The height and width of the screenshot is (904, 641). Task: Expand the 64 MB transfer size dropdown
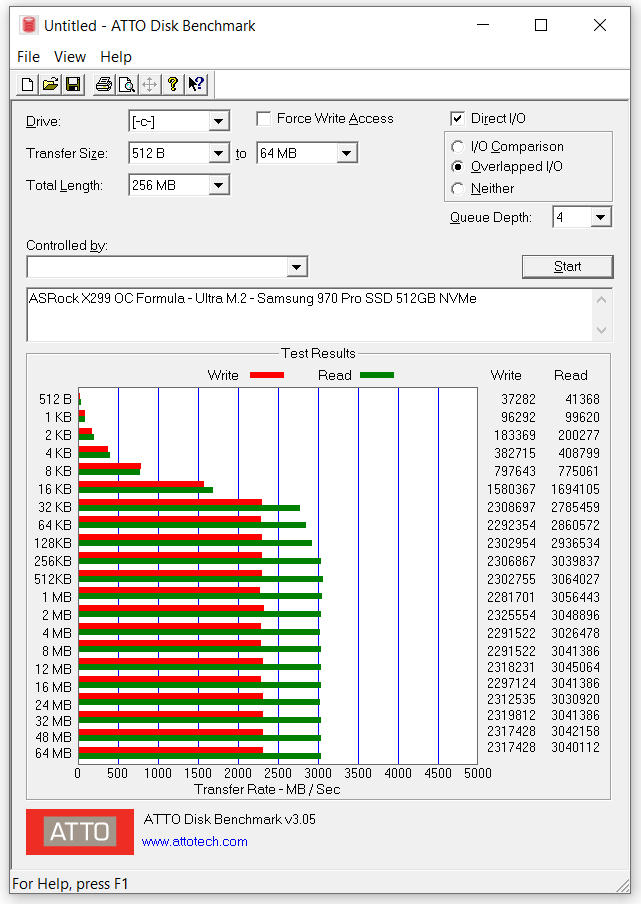pyautogui.click(x=346, y=153)
